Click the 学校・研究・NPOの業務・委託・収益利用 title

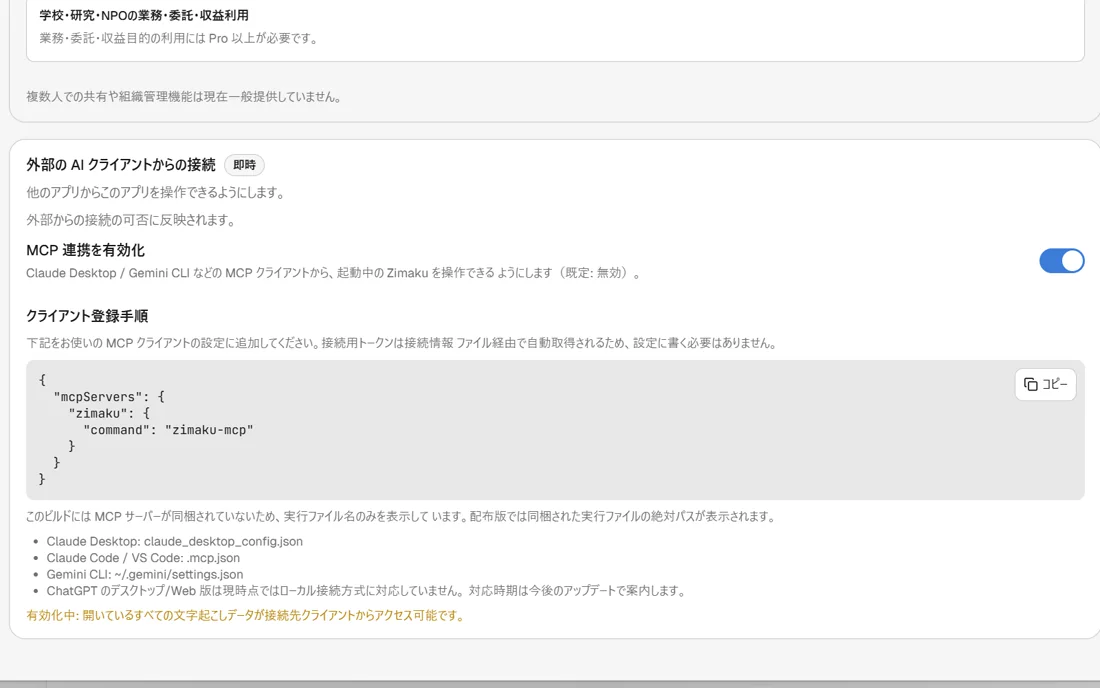144,15
